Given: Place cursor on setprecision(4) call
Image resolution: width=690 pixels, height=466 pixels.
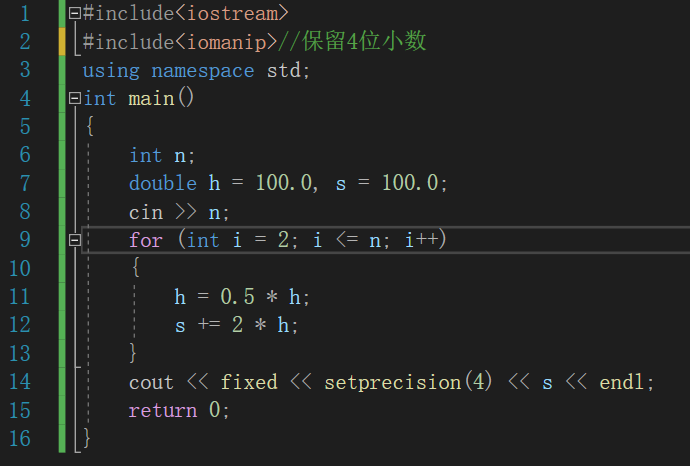Looking at the screenshot, I should (398, 383).
